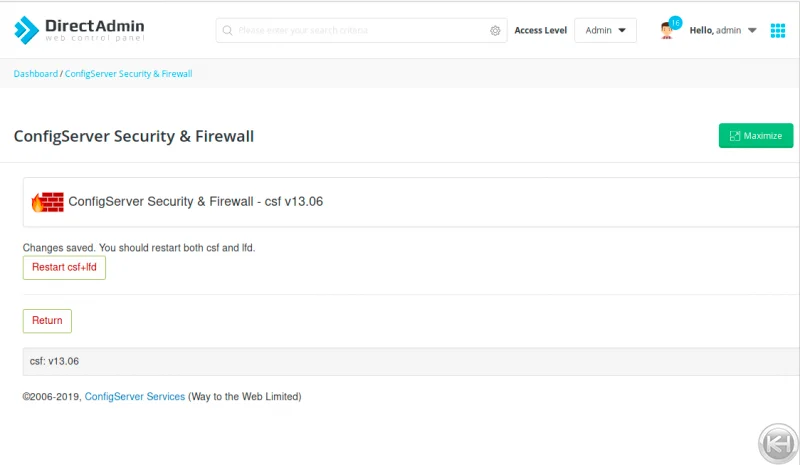
Task: Click the admin user avatar
Action: pyautogui.click(x=666, y=32)
